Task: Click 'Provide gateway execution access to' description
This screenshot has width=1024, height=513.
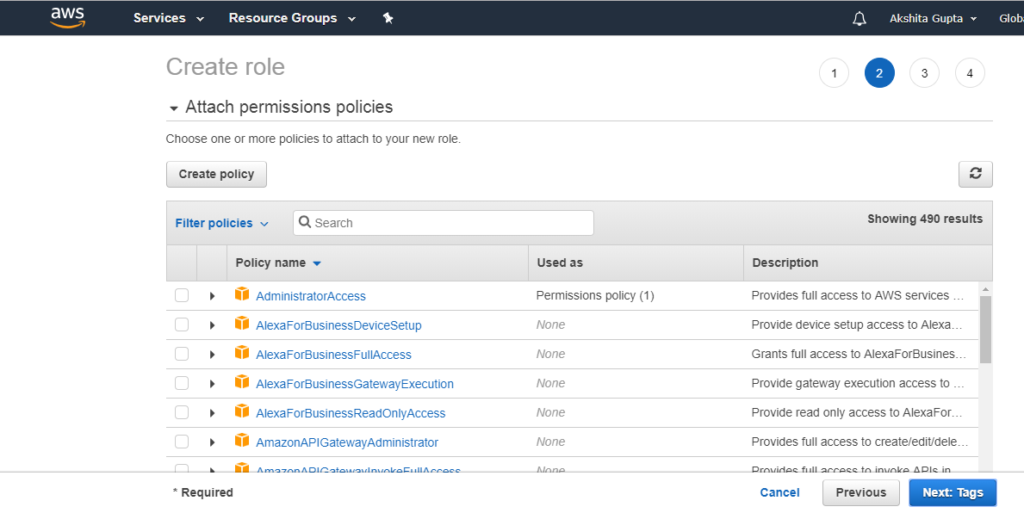Action: (x=857, y=384)
